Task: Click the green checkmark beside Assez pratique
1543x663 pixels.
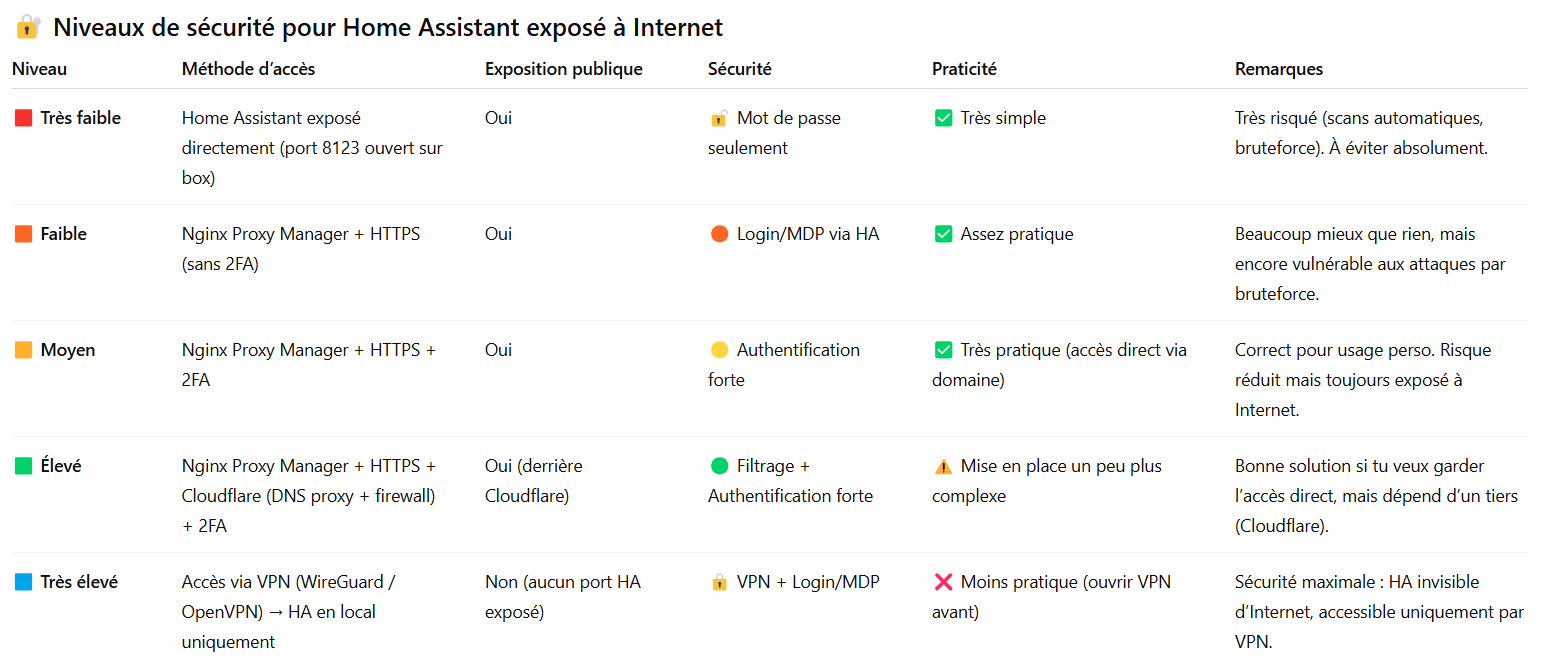Action: (x=942, y=234)
